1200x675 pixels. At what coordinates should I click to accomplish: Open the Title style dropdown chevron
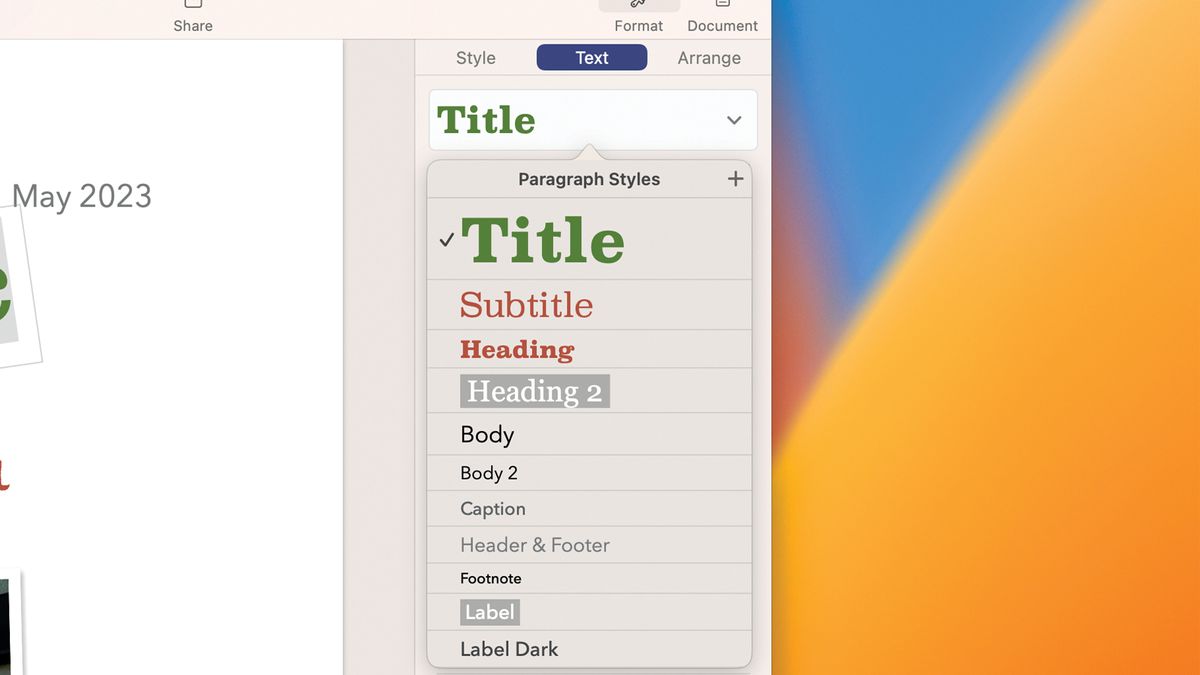734,119
